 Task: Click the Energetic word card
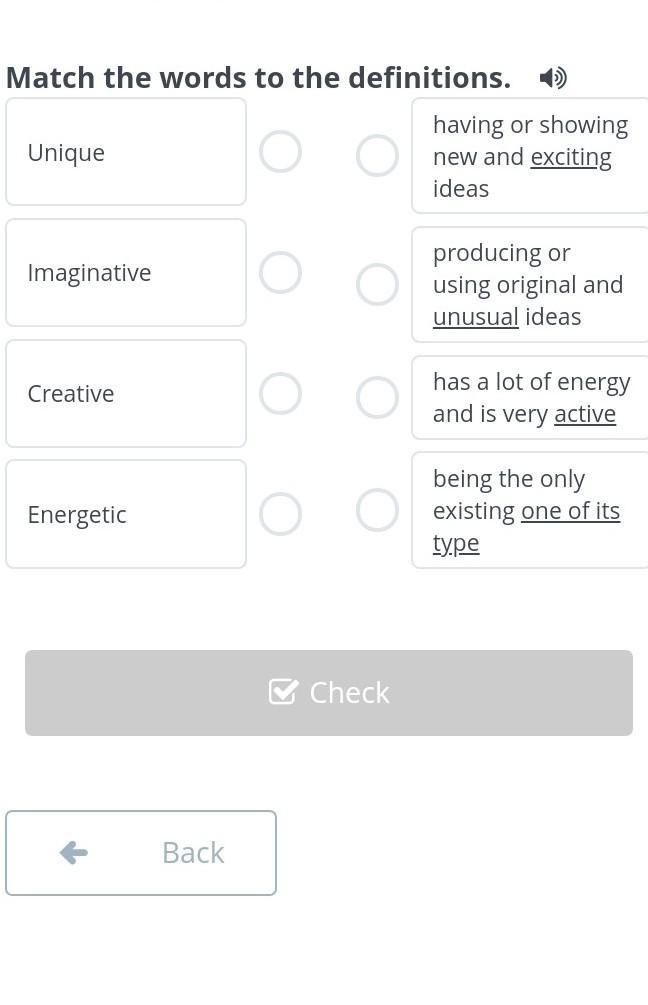tap(126, 514)
